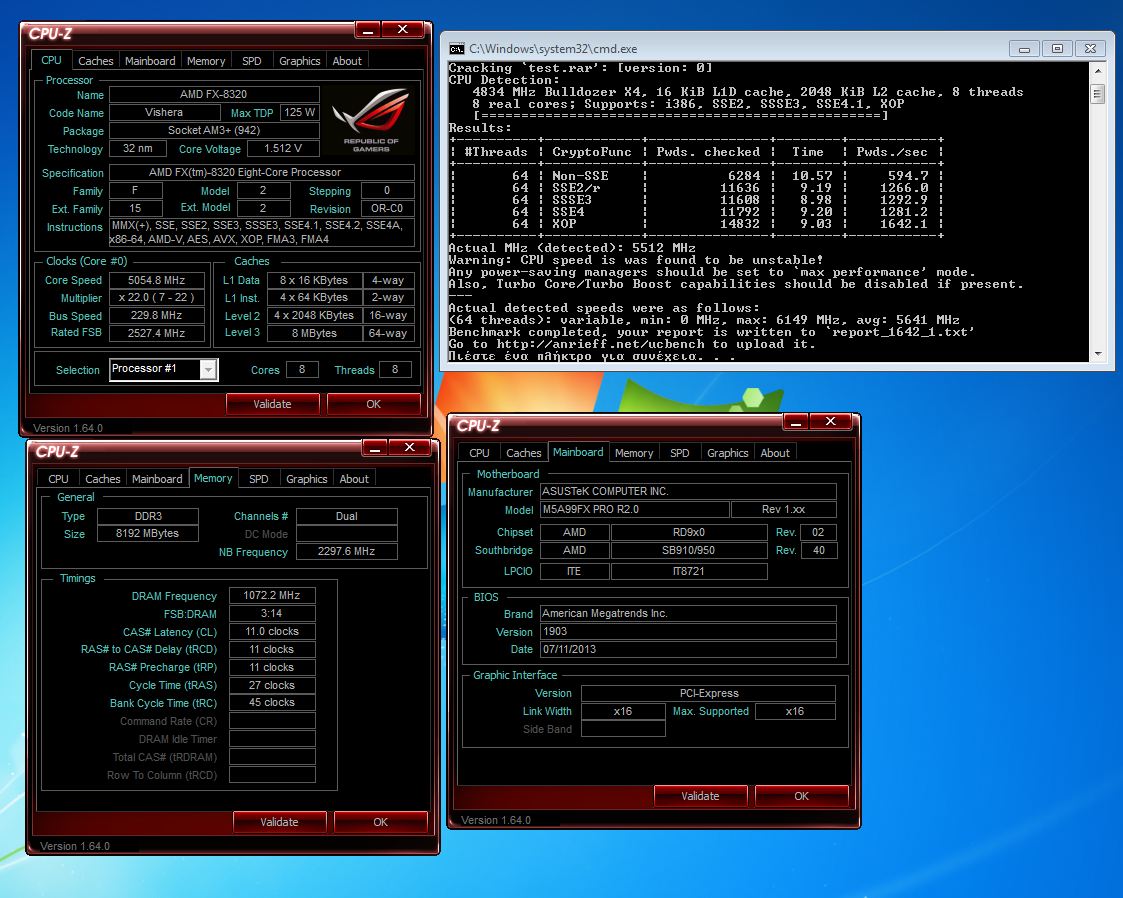Click the CAS# Latency value '11.0 clocks'
1123x898 pixels.
272,631
